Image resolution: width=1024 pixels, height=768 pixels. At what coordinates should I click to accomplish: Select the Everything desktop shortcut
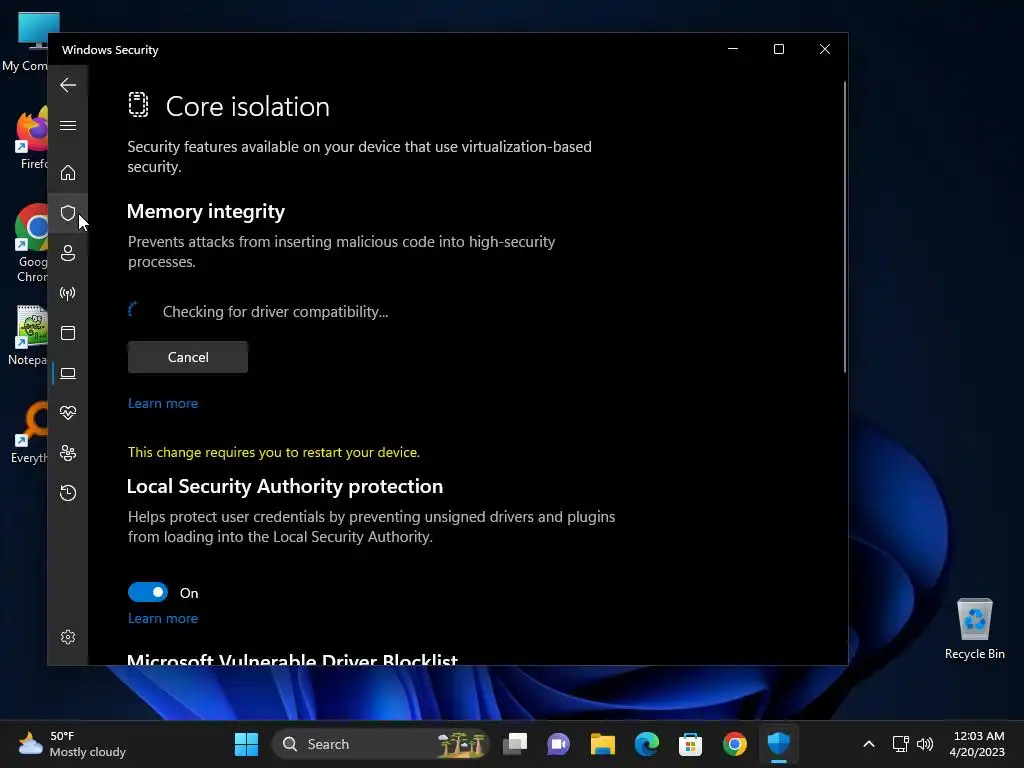29,433
